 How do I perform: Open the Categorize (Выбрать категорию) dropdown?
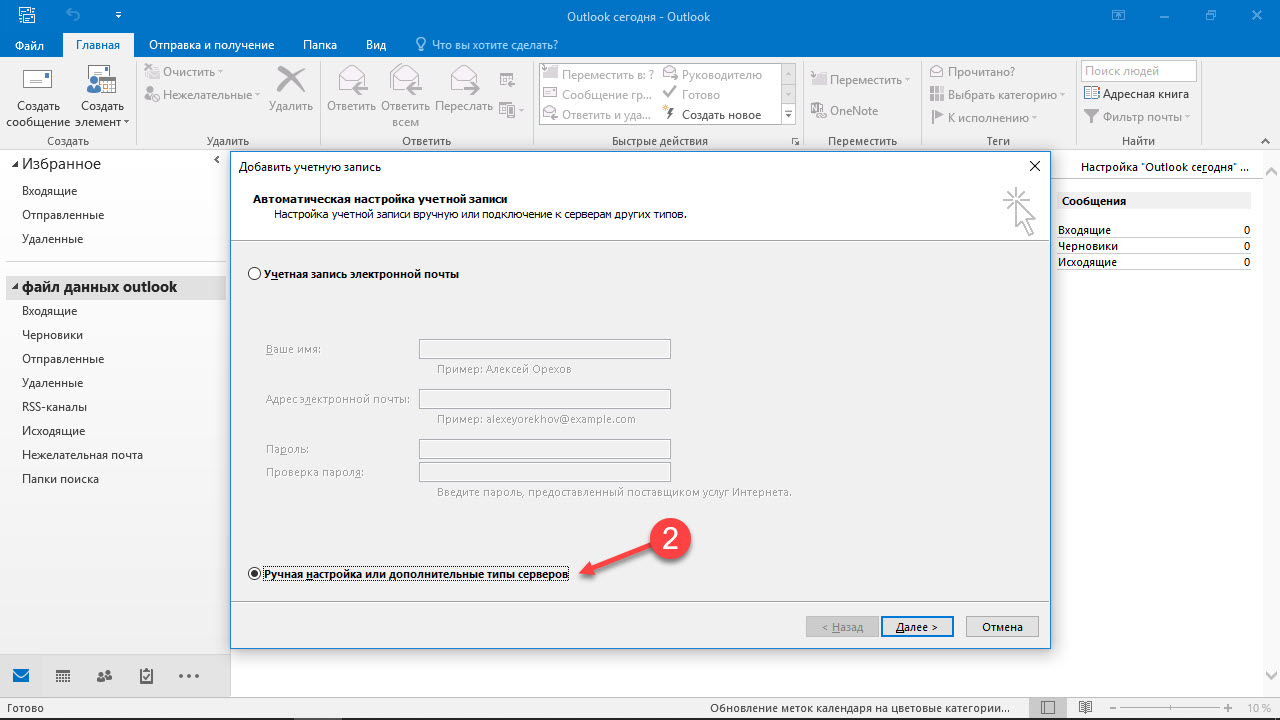pos(997,95)
